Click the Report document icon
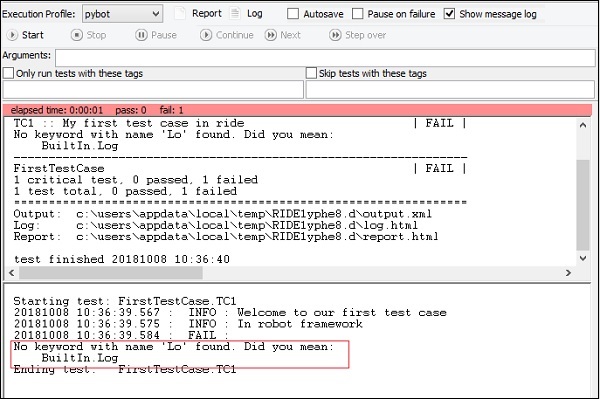600x399 pixels. coord(180,14)
